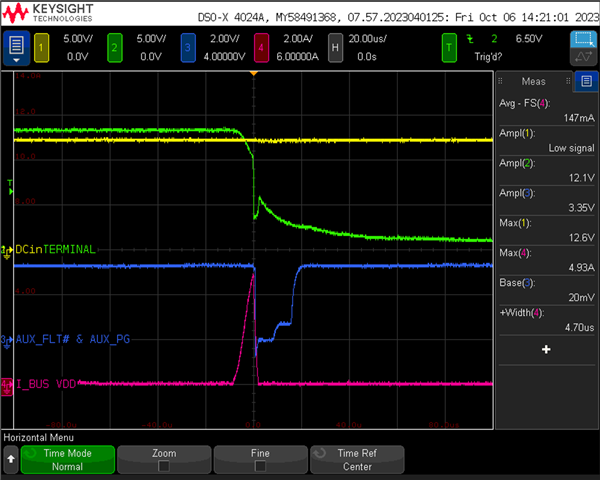Screen dimensions: 600x480
Task: Select the Ampl(3) measurement entry
Action: tap(546, 200)
